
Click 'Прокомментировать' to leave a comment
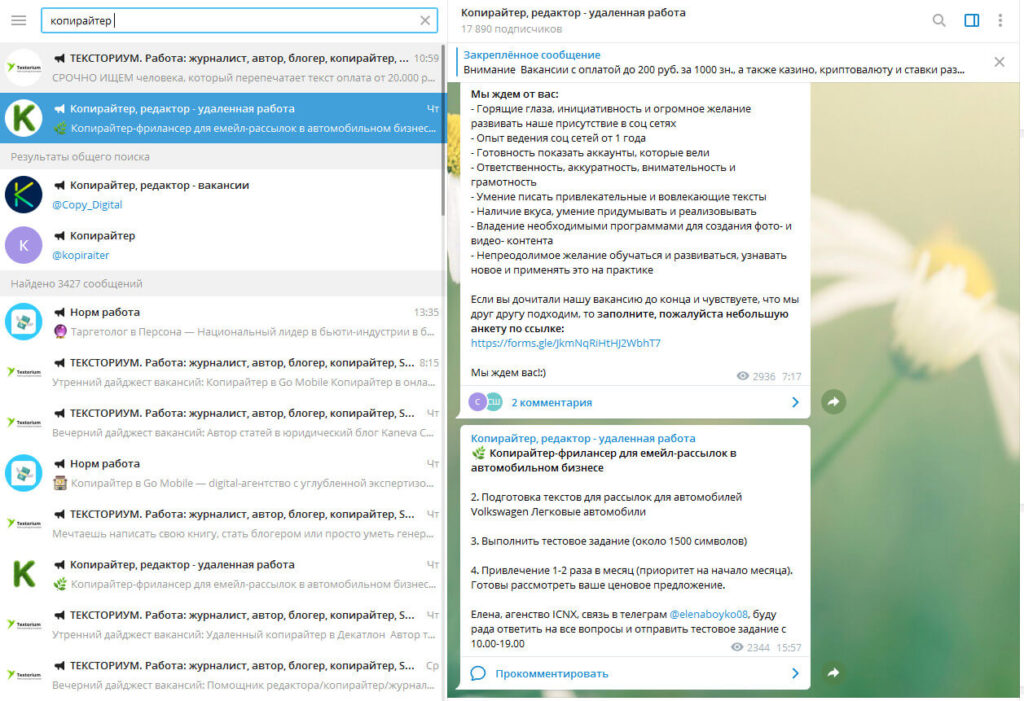pyautogui.click(x=551, y=673)
